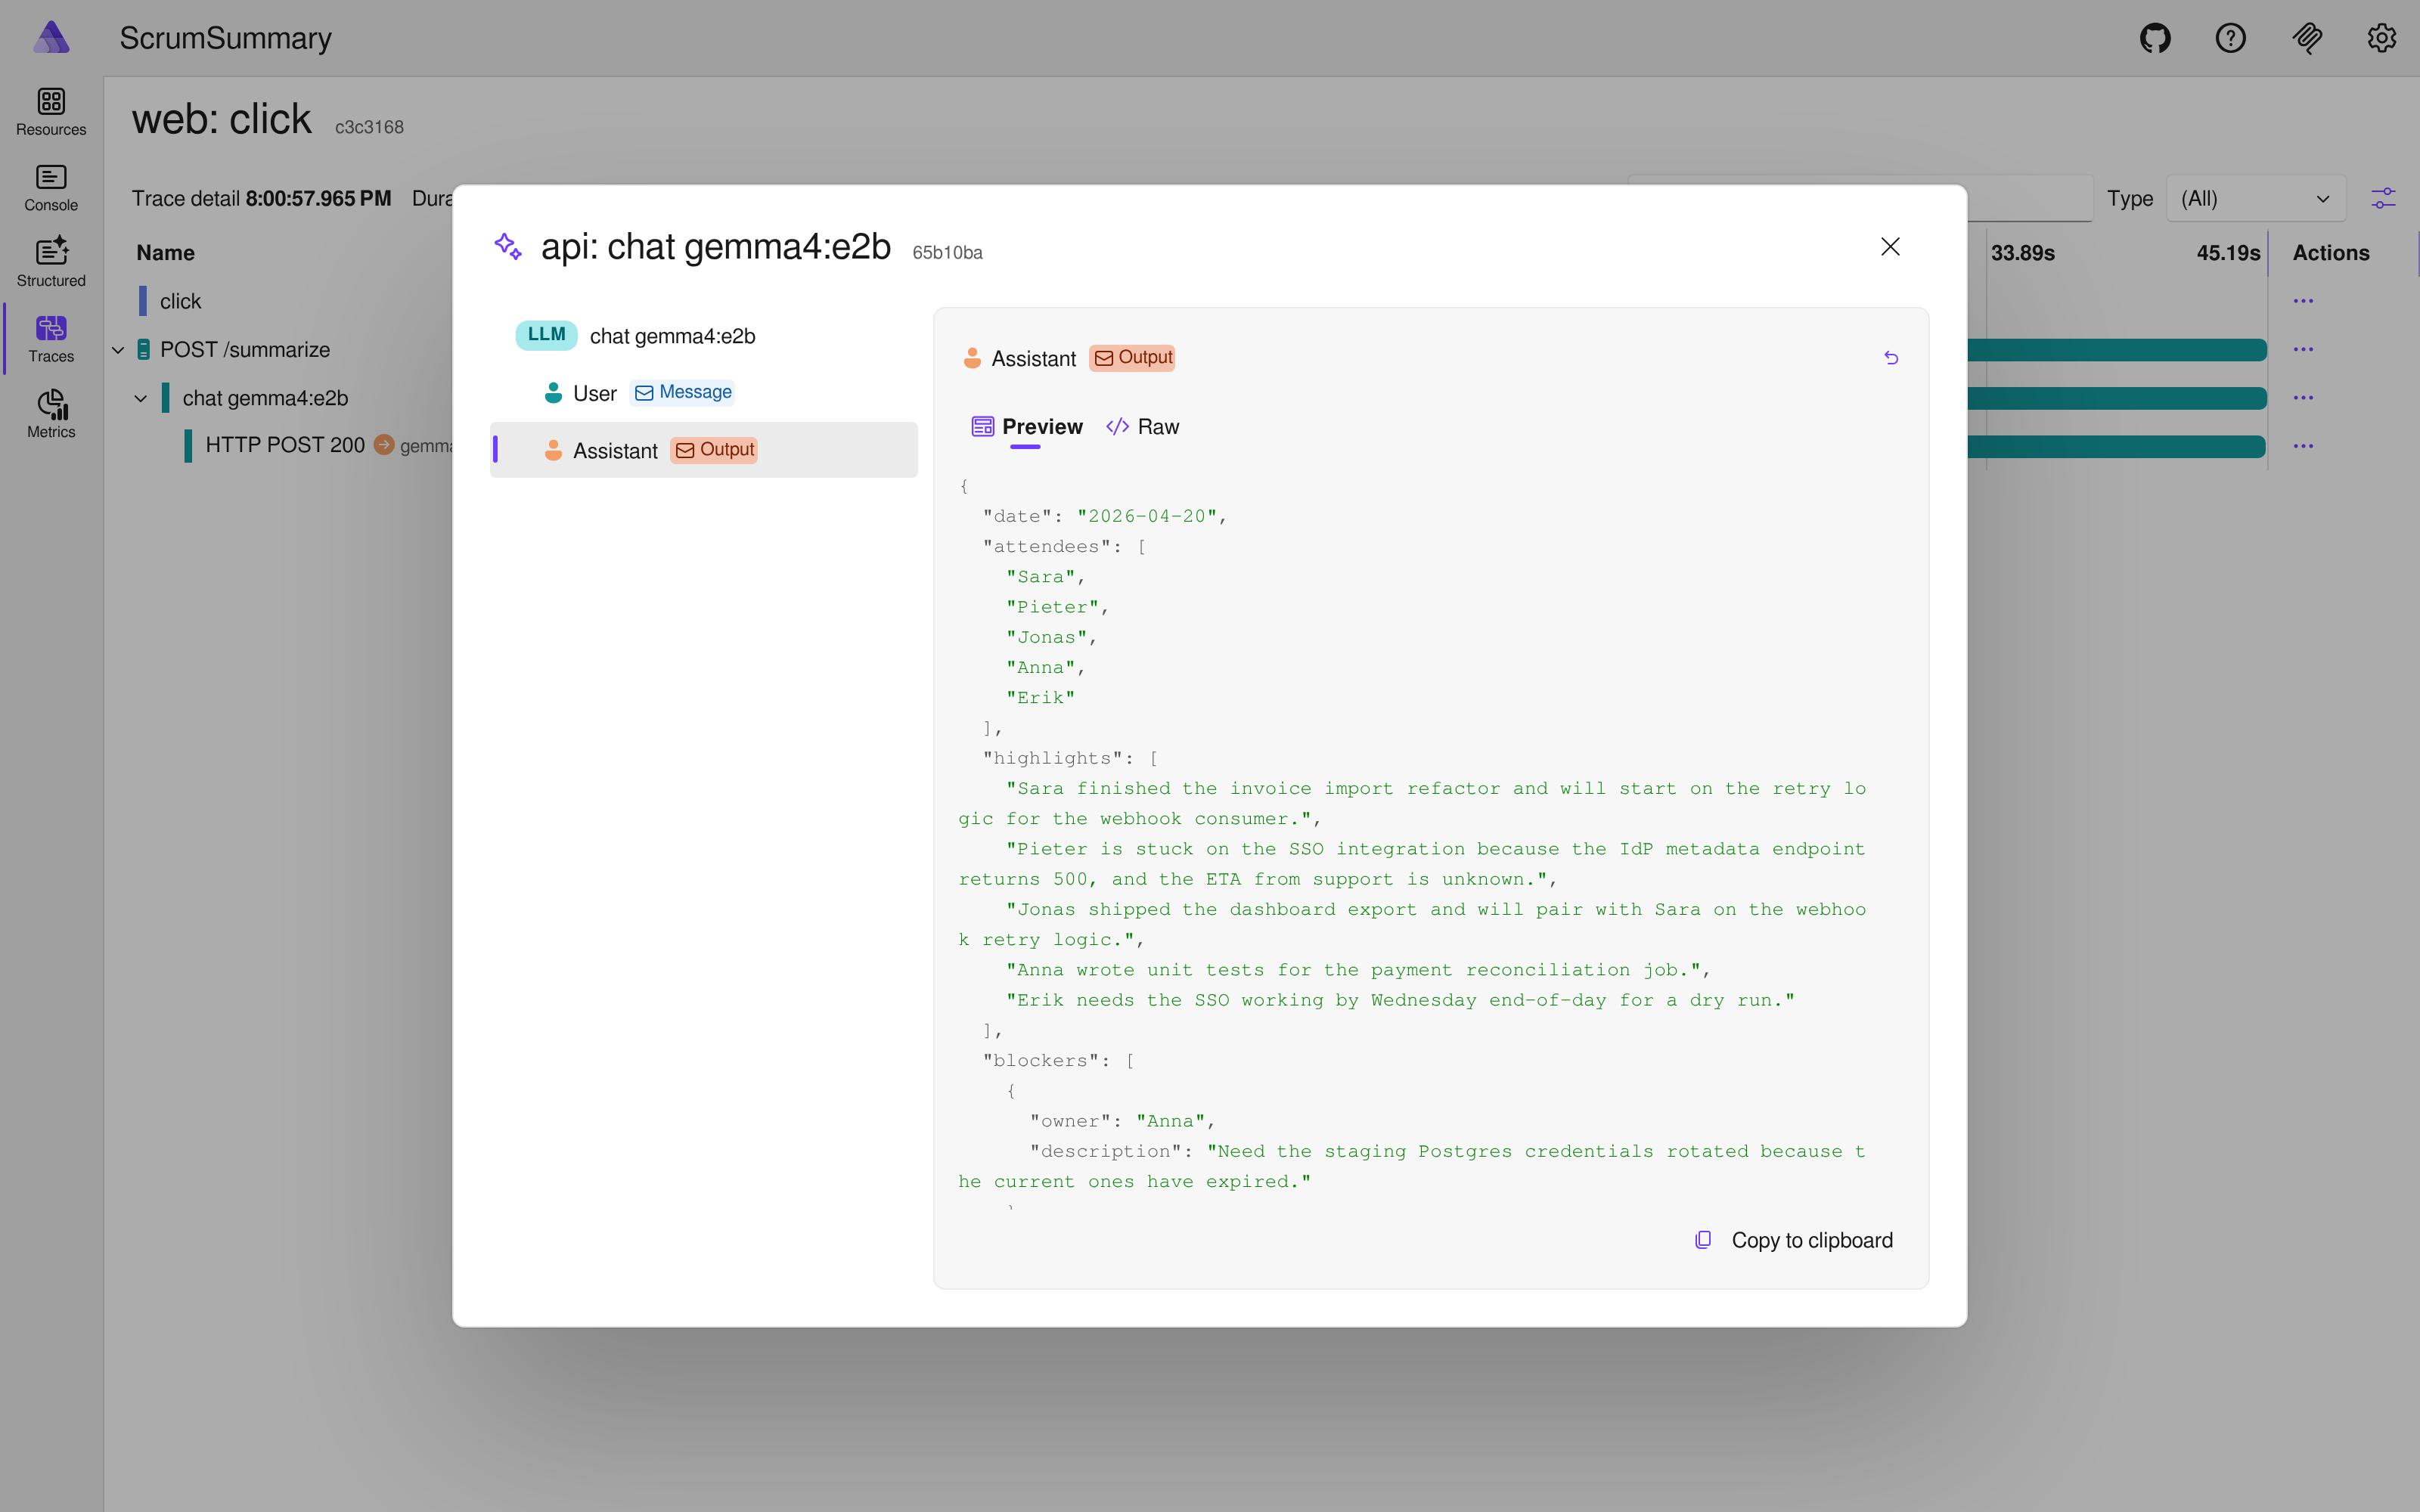
Task: Open the Console panel in the sidebar
Action: pos(50,187)
